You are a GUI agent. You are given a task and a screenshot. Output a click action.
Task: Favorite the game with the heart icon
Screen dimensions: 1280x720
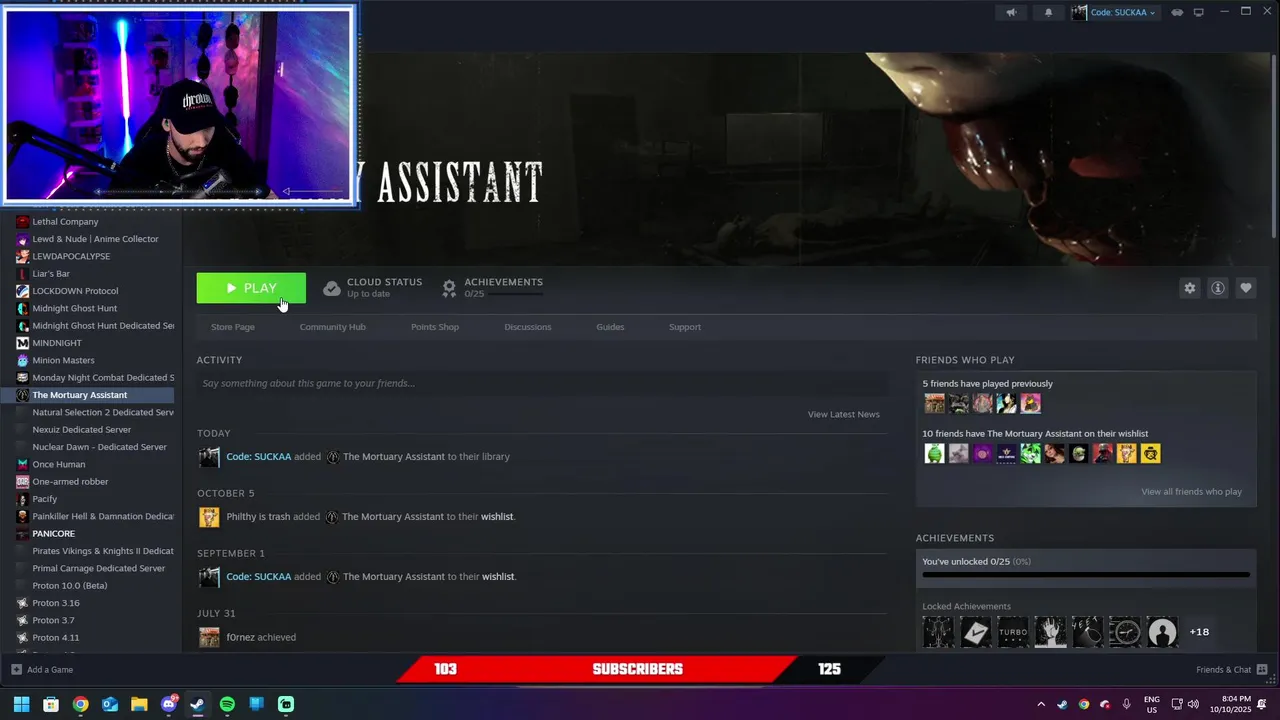[x=1245, y=288]
